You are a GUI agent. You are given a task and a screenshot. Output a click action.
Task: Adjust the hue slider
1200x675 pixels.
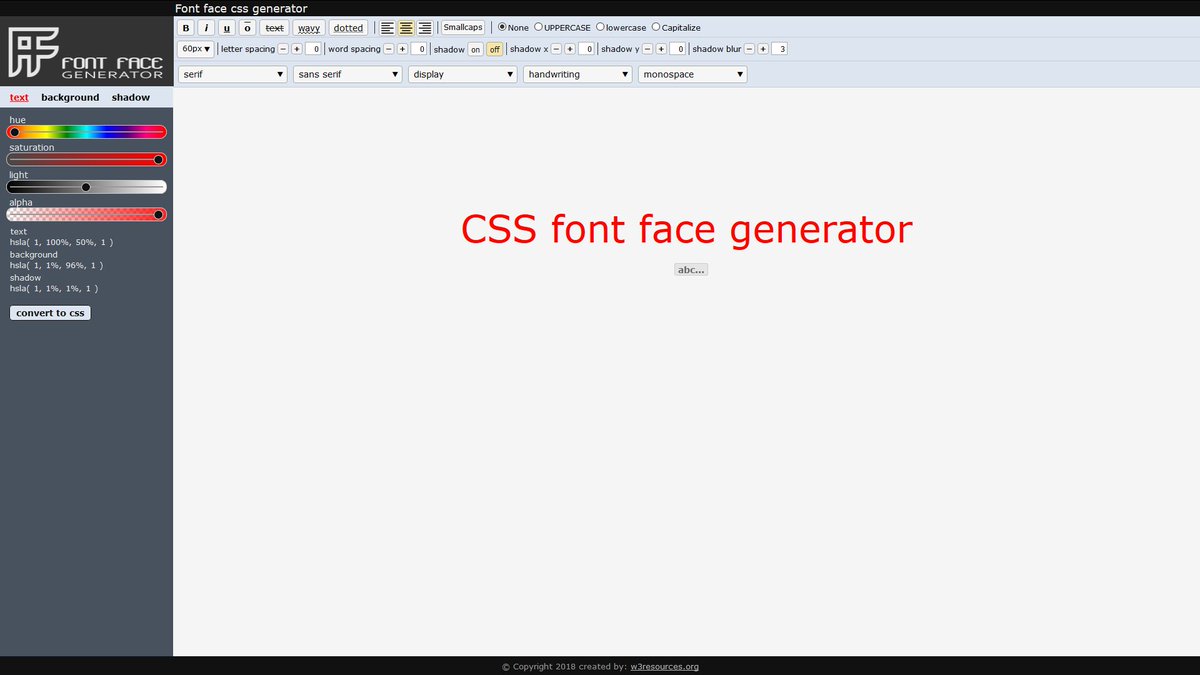click(x=87, y=131)
